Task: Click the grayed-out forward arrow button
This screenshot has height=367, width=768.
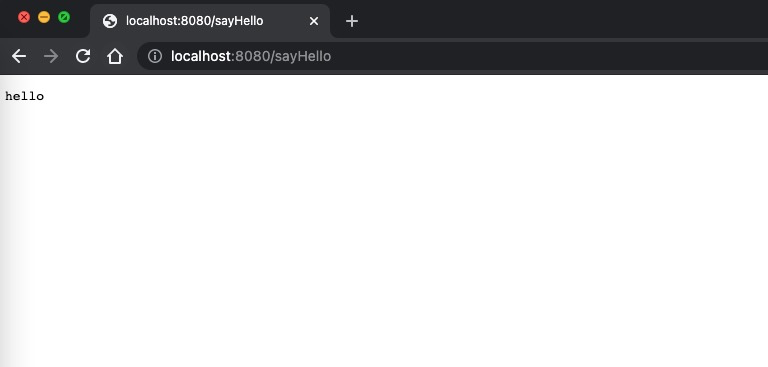Action: (51, 56)
